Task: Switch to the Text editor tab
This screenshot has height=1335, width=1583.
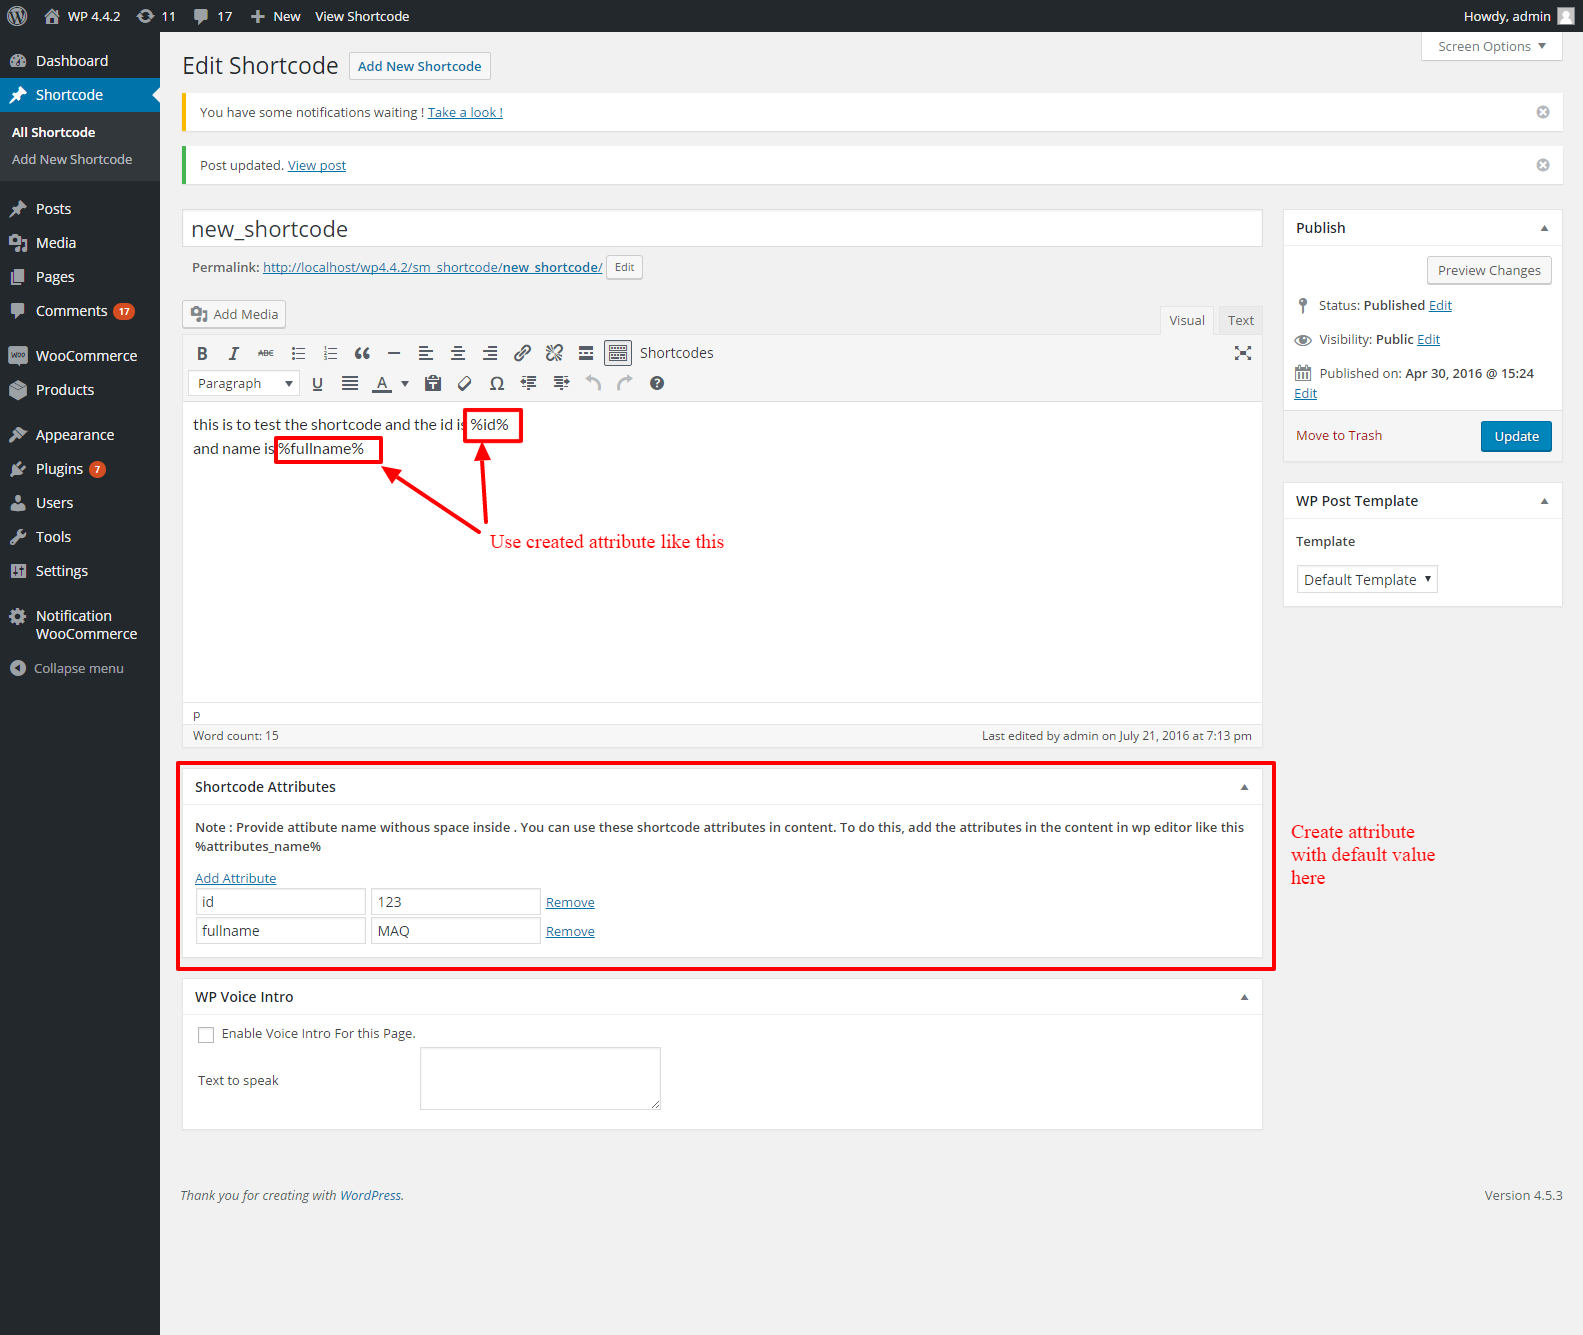Action: pyautogui.click(x=1241, y=320)
